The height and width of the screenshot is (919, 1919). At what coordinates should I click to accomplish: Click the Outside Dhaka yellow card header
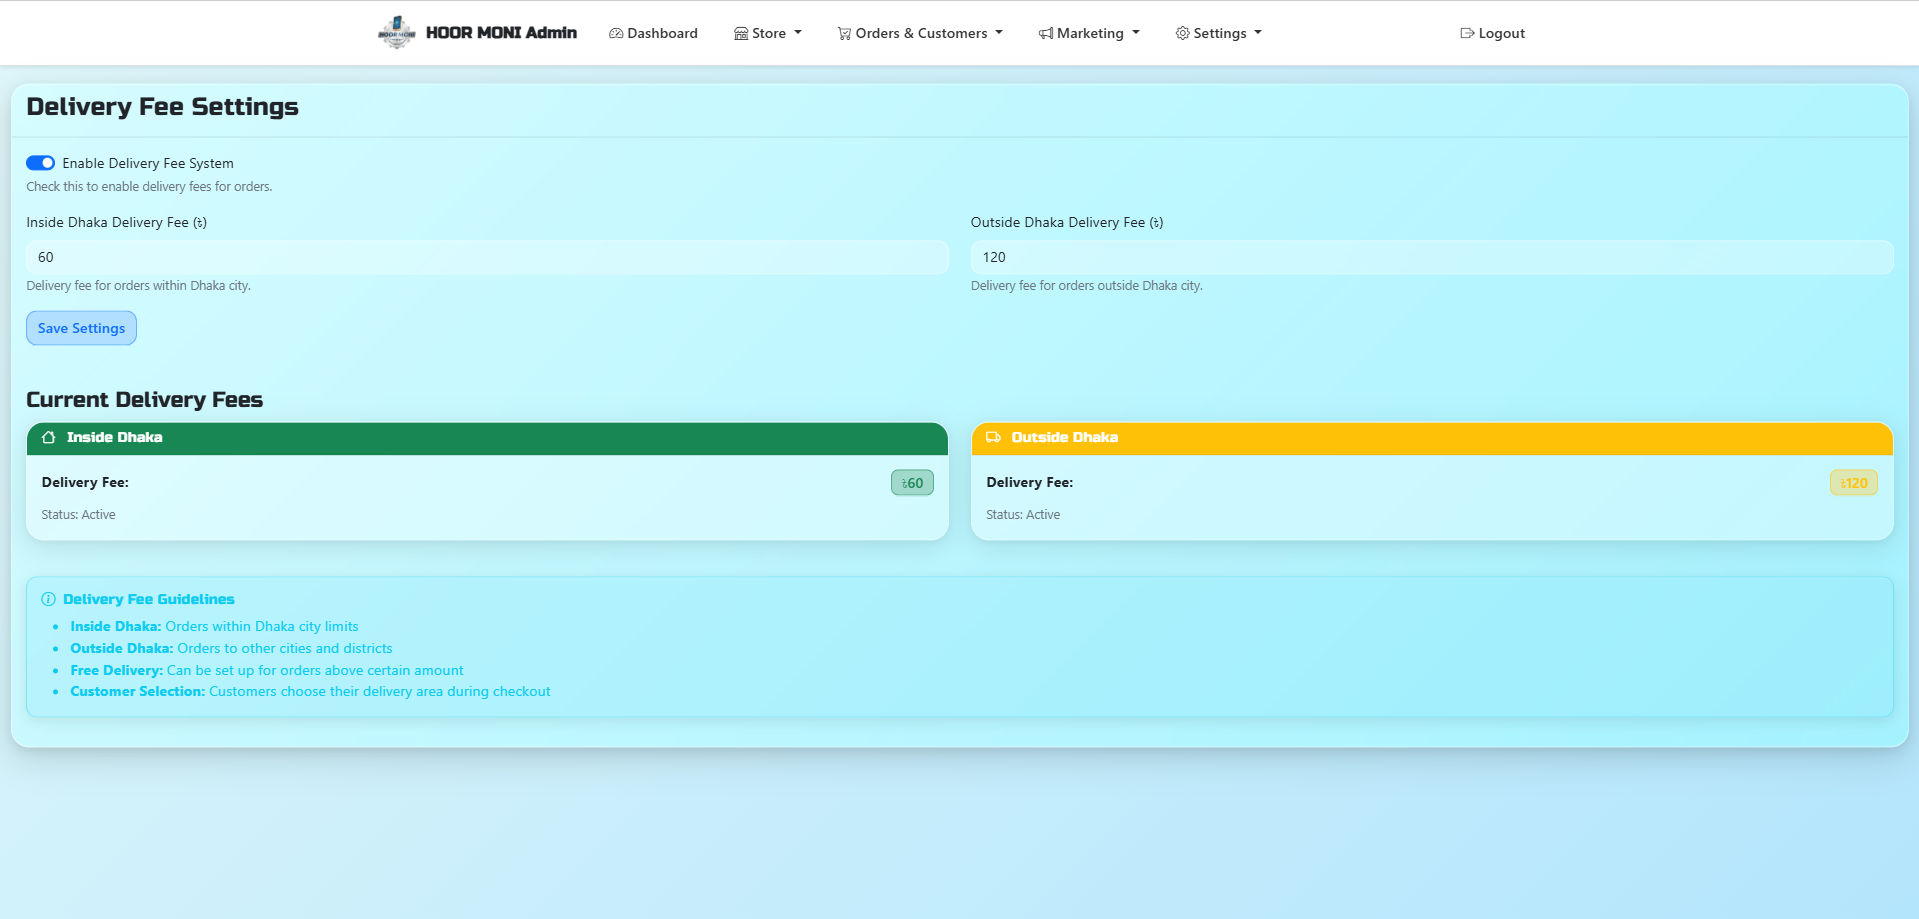1432,438
